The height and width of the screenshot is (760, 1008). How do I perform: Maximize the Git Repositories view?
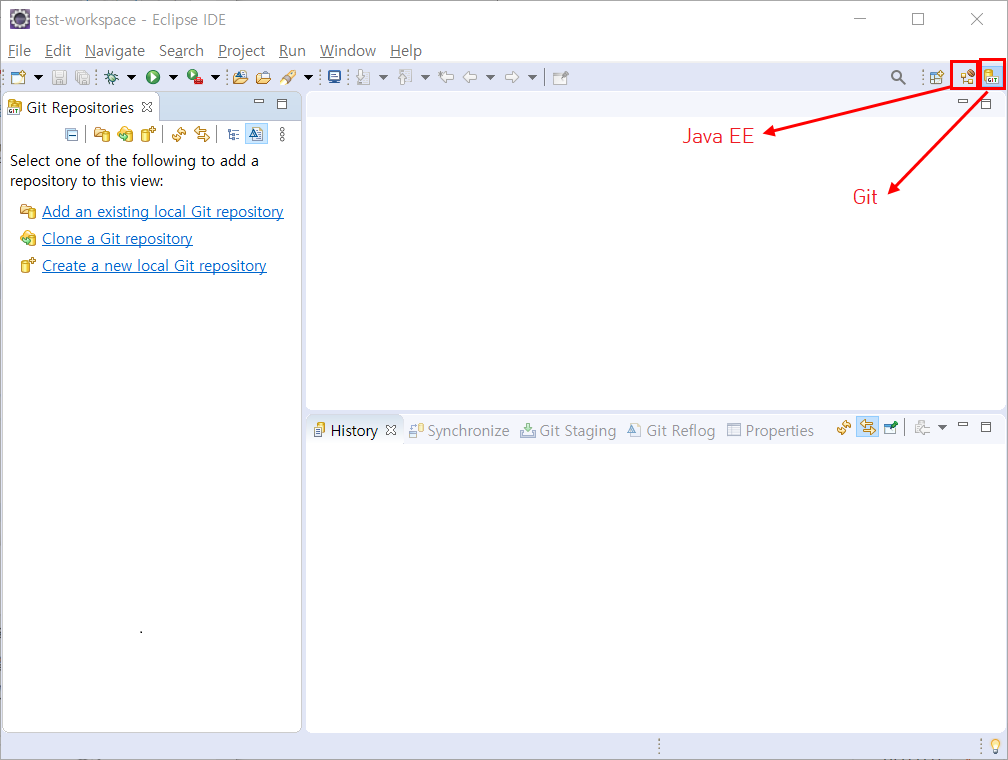(282, 104)
